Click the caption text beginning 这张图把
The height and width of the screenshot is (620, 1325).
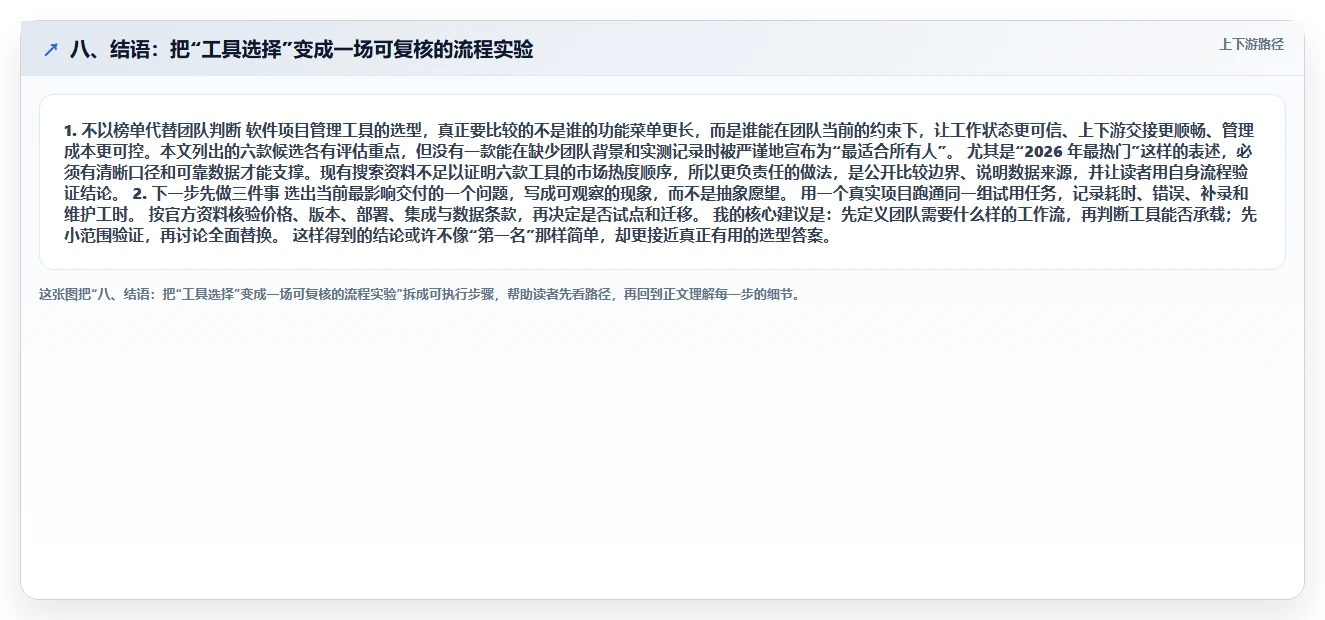pyautogui.click(x=420, y=295)
